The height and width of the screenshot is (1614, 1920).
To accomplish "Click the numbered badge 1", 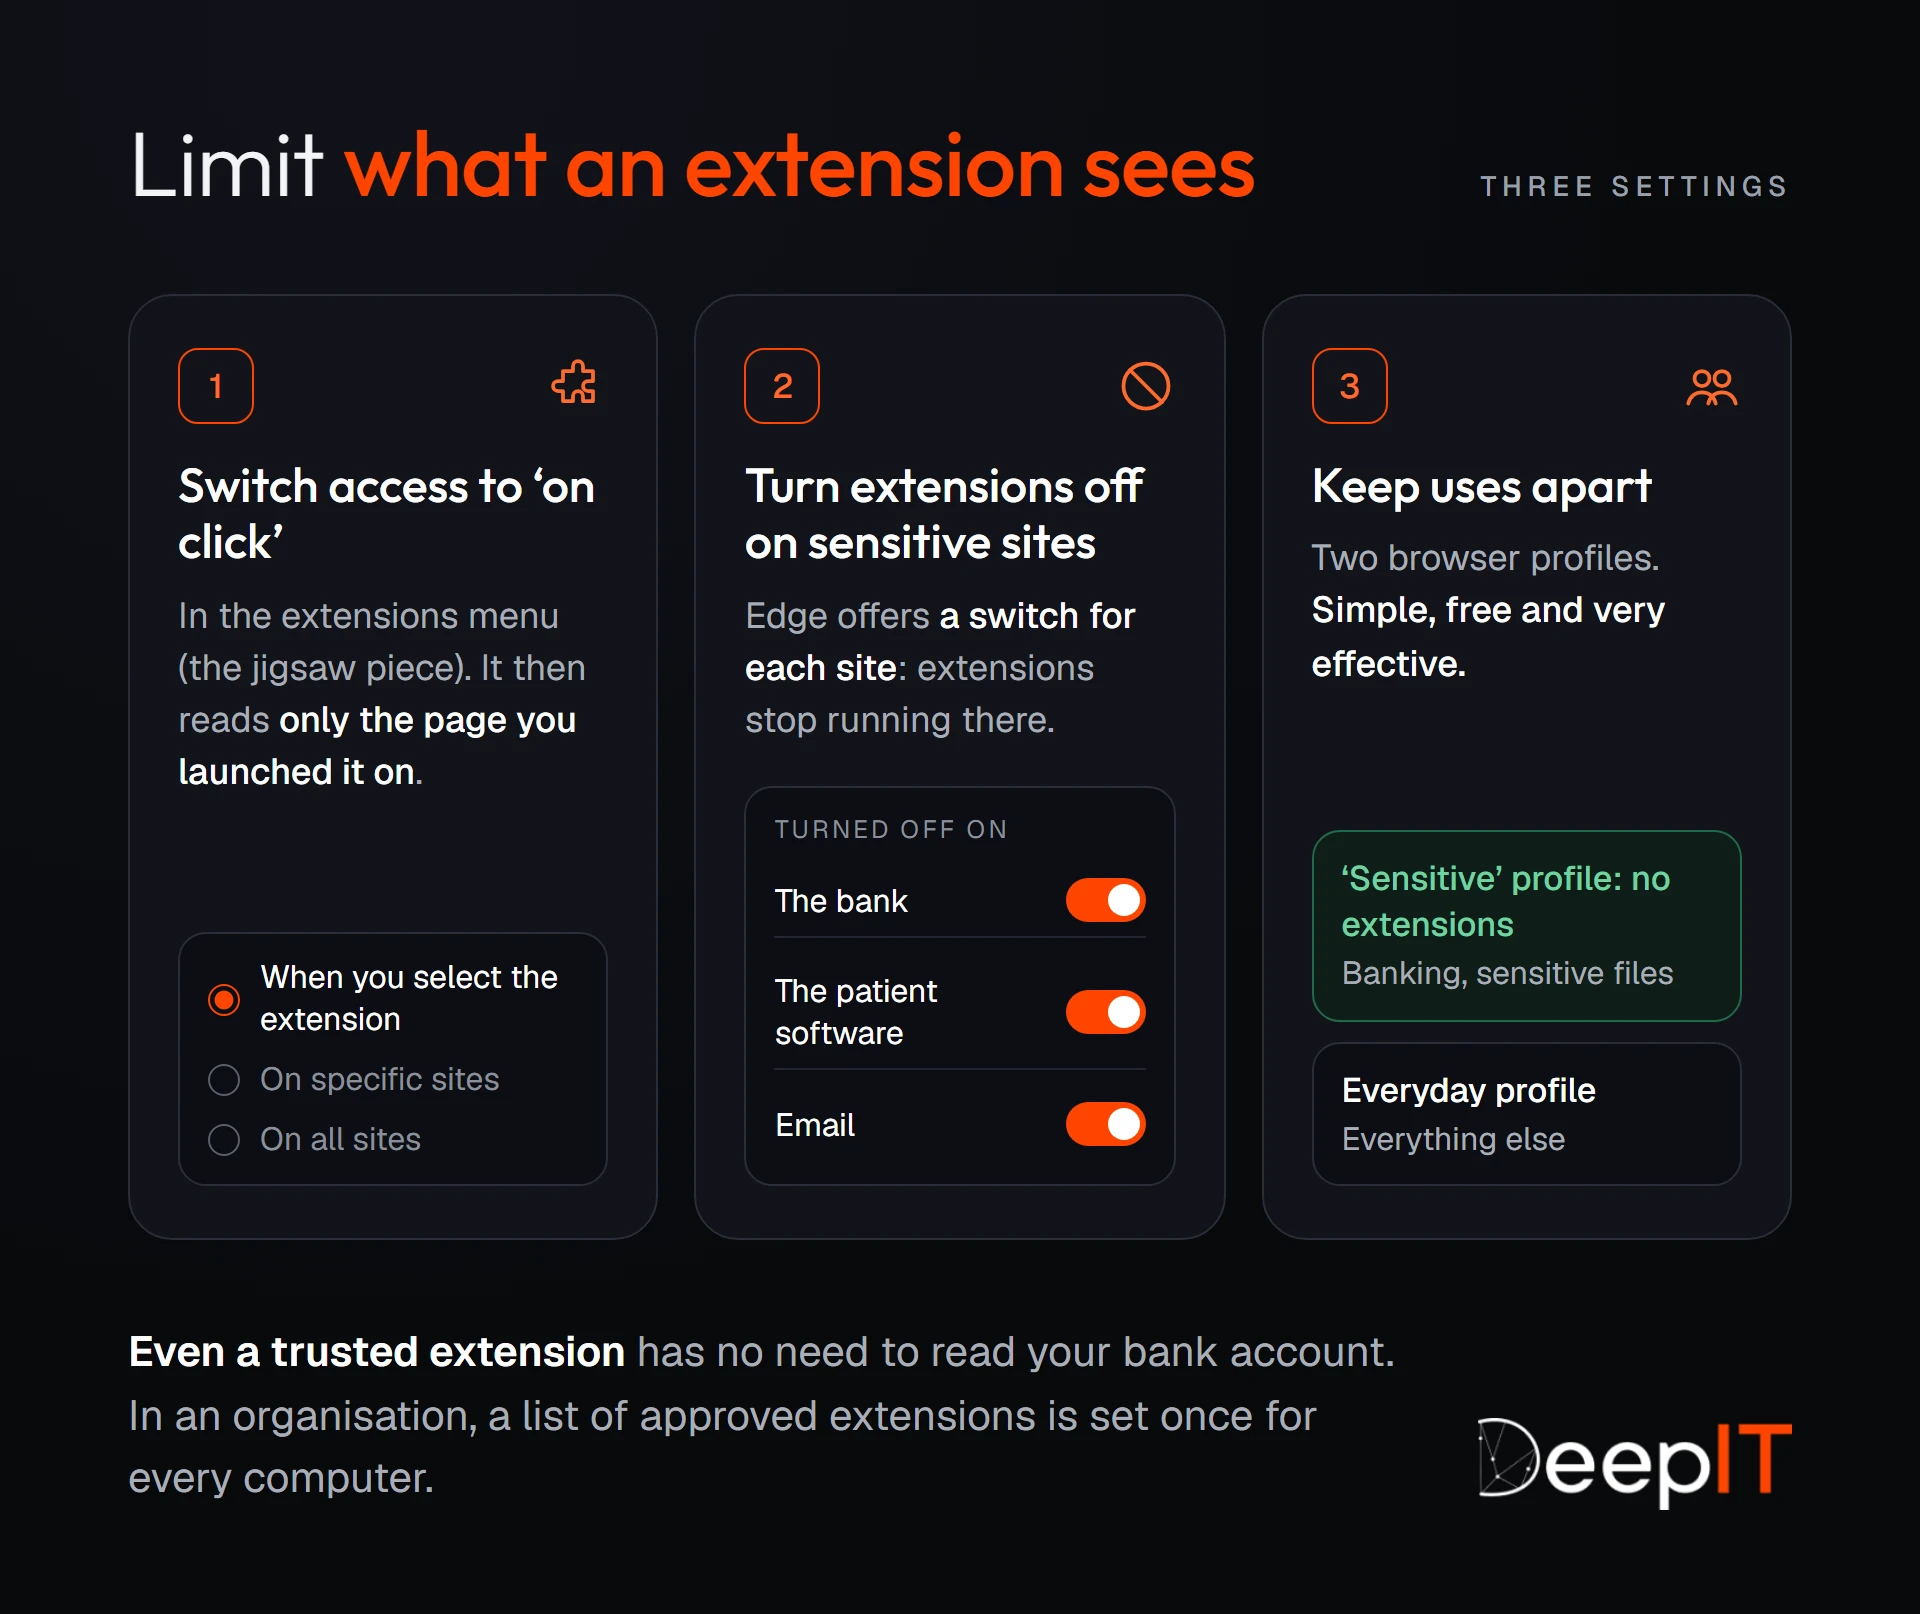I will (x=216, y=386).
